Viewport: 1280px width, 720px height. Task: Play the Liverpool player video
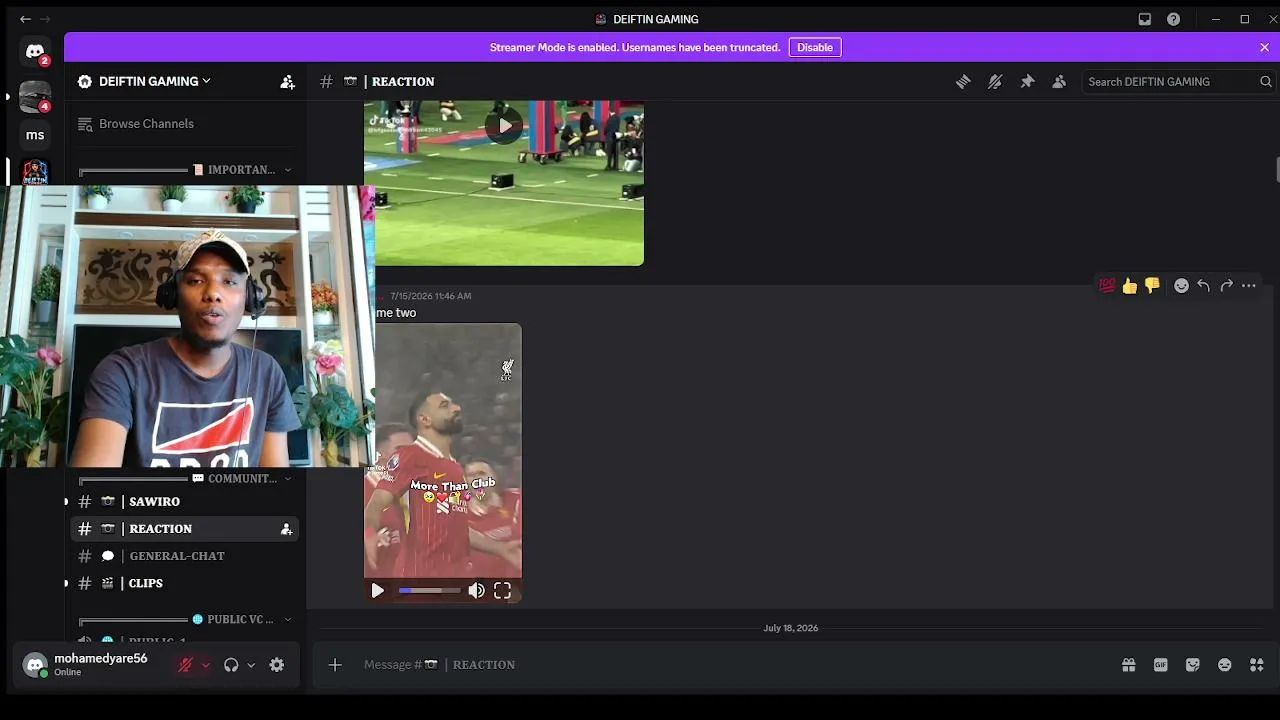point(378,591)
